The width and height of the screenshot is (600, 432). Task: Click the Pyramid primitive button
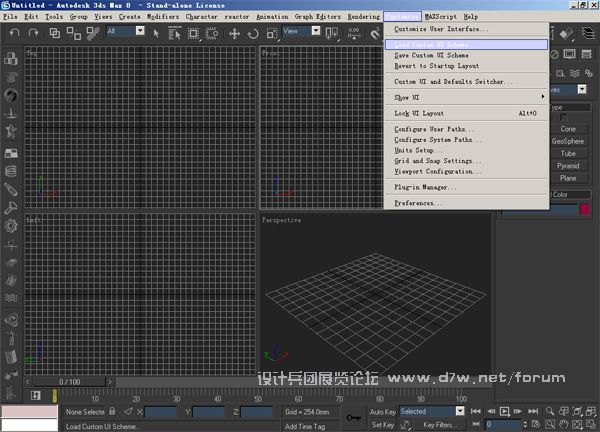tap(568, 166)
